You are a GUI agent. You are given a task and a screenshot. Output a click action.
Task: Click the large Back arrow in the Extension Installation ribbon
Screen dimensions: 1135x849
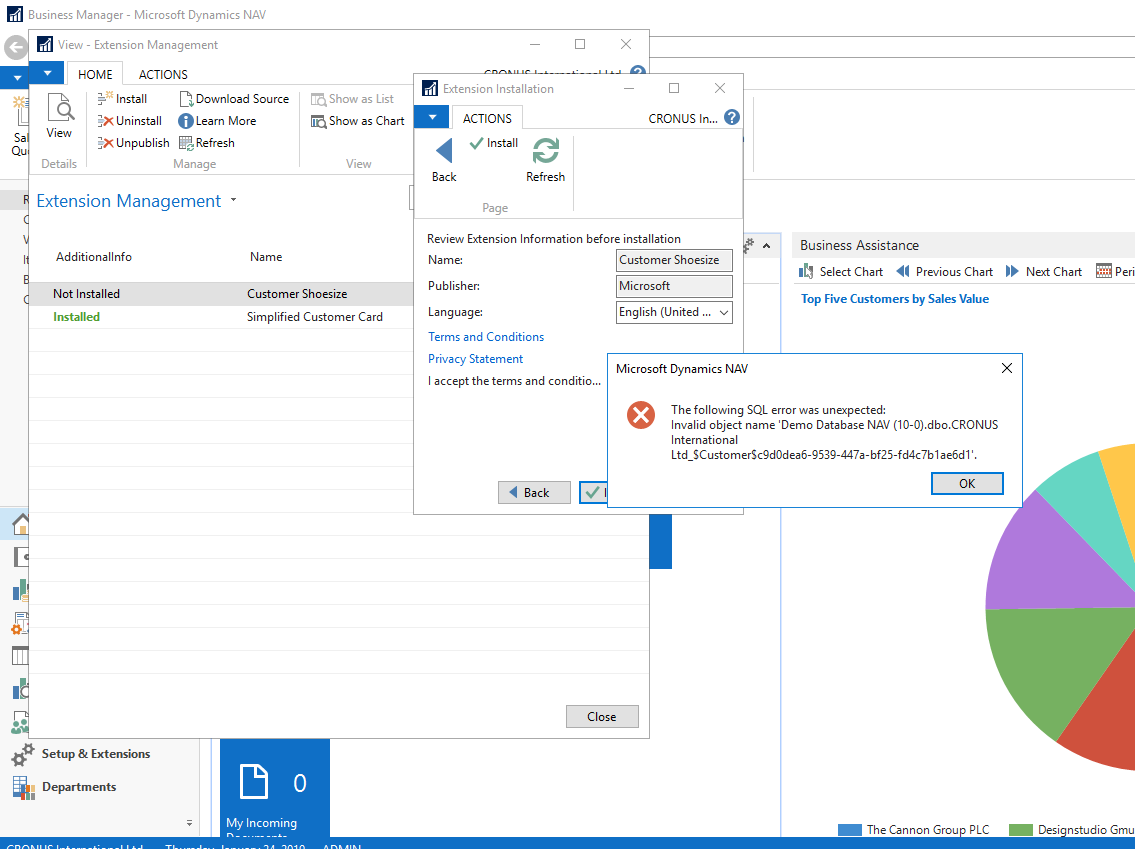click(x=444, y=151)
